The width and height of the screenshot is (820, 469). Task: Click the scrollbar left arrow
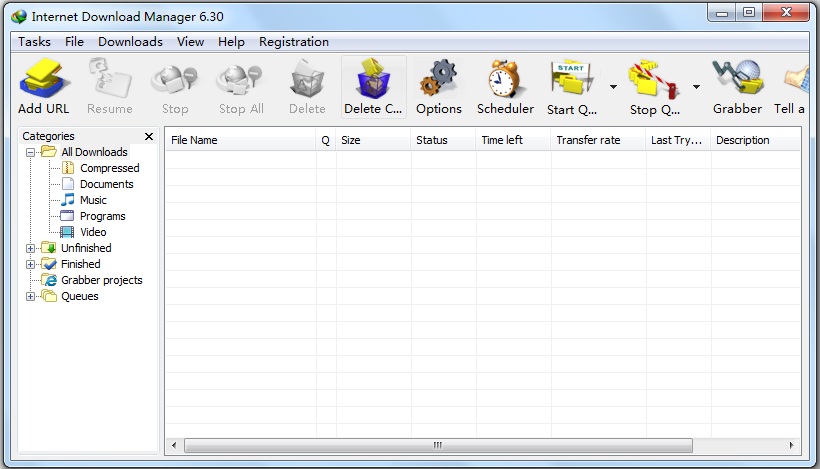tap(174, 445)
